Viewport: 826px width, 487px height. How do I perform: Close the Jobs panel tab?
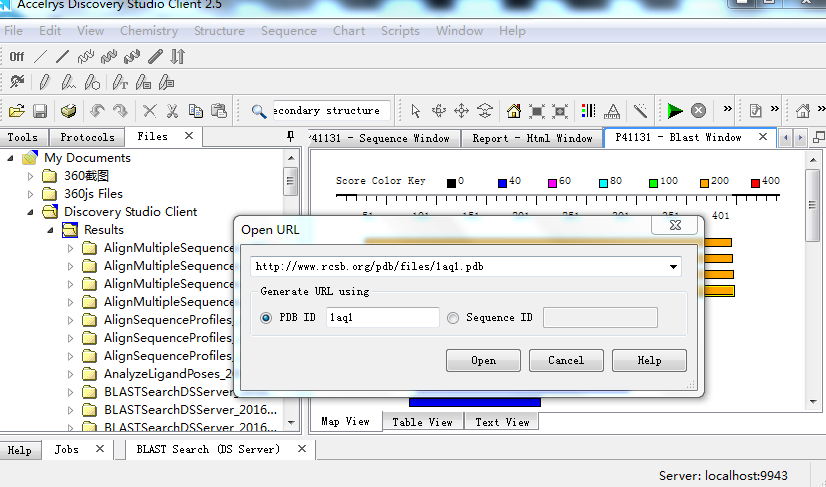(x=100, y=449)
